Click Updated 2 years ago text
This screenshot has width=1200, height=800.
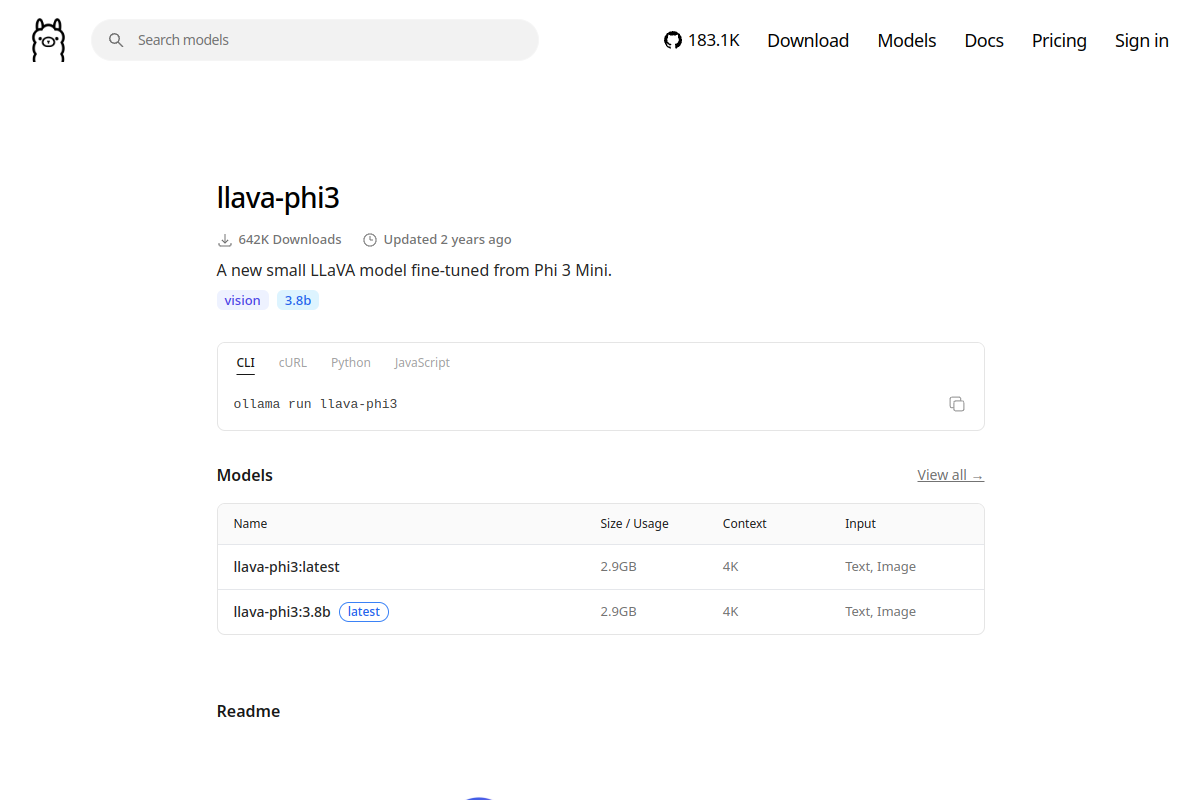coord(447,240)
